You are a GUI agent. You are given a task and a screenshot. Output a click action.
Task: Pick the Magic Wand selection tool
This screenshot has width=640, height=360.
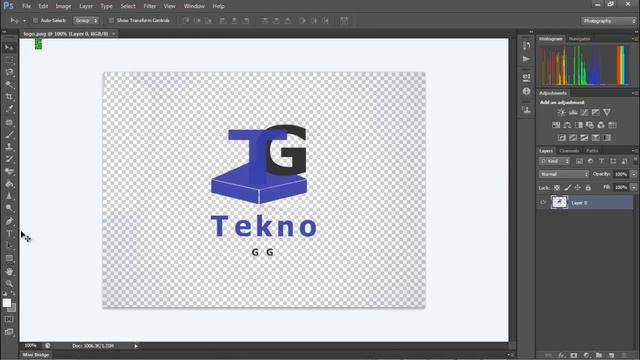[x=9, y=85]
